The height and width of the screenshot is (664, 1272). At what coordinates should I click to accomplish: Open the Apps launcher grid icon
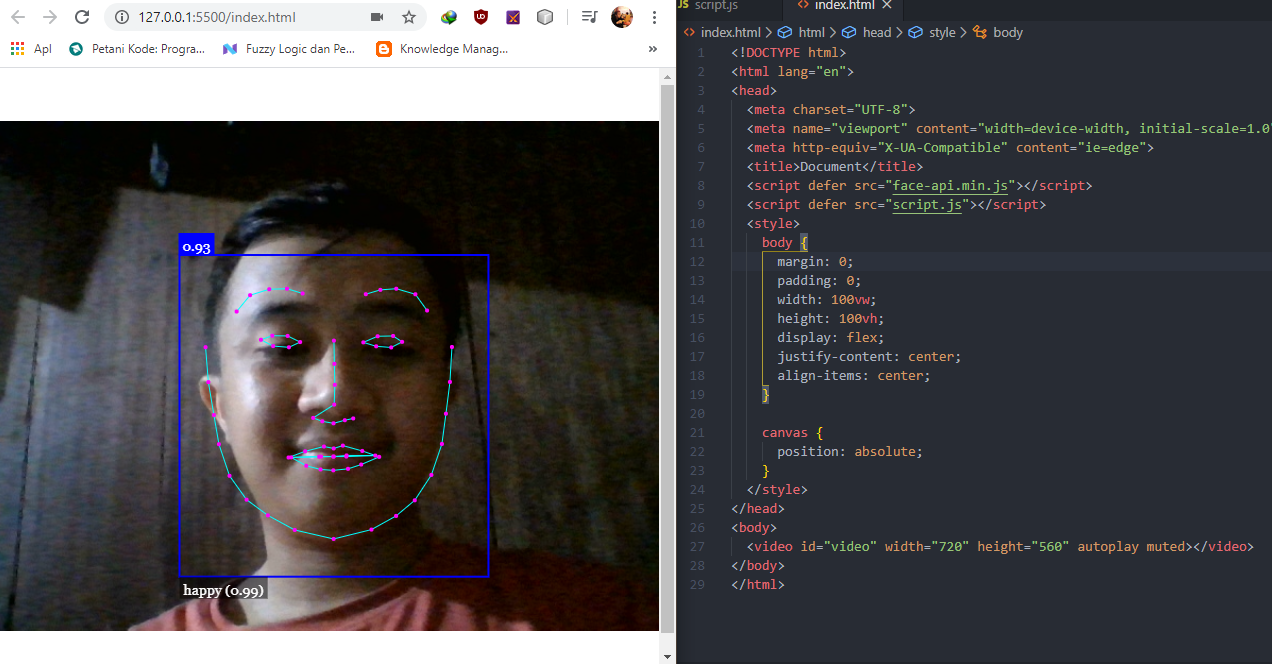17,48
